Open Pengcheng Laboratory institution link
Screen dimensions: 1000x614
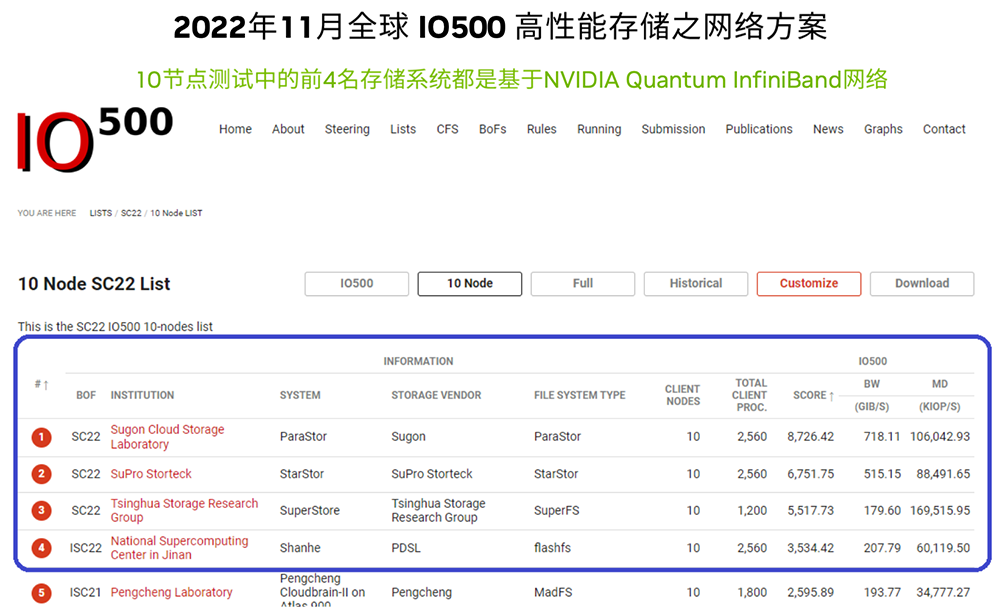(x=172, y=592)
